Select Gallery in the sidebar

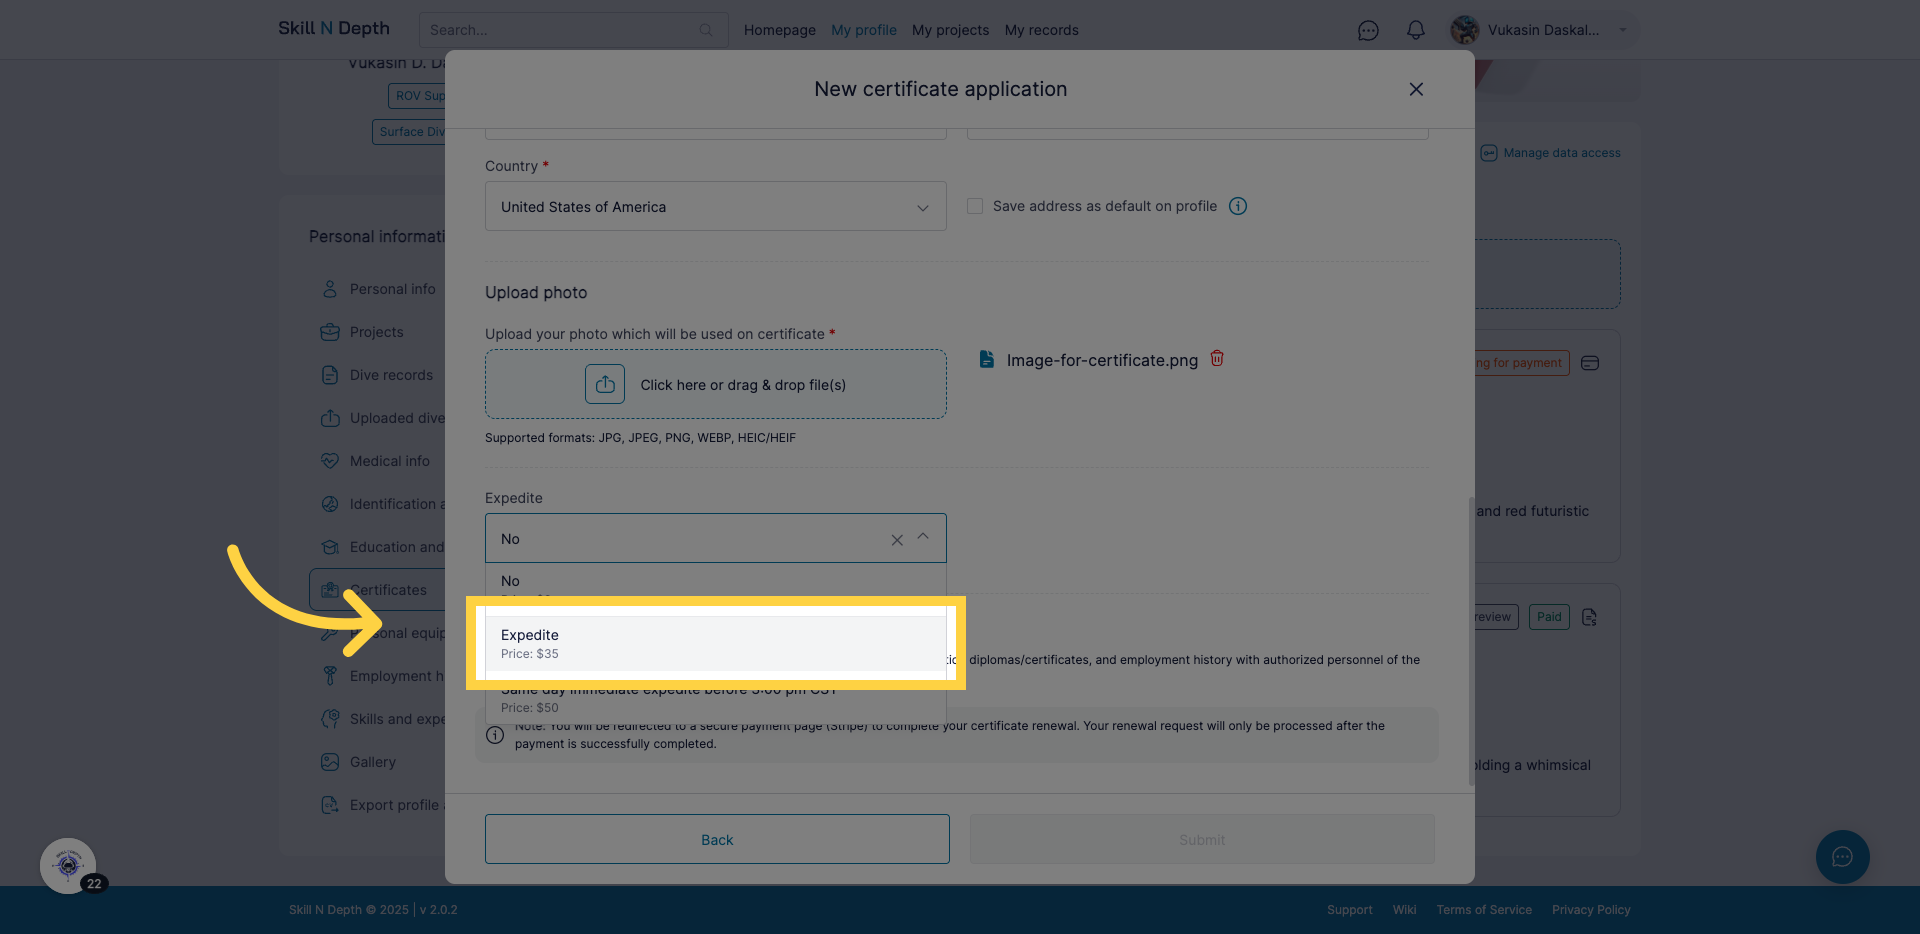373,762
